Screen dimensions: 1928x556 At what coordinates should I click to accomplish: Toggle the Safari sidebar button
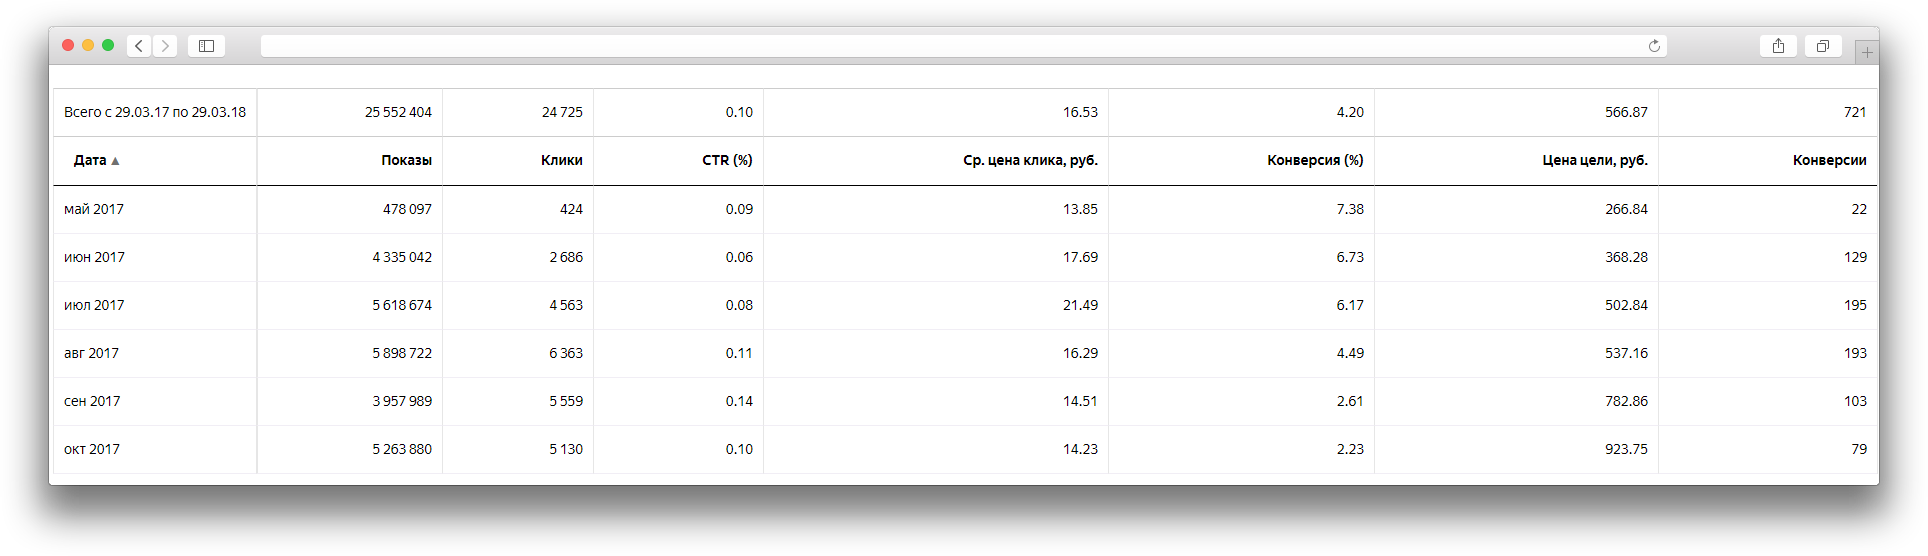(x=206, y=46)
